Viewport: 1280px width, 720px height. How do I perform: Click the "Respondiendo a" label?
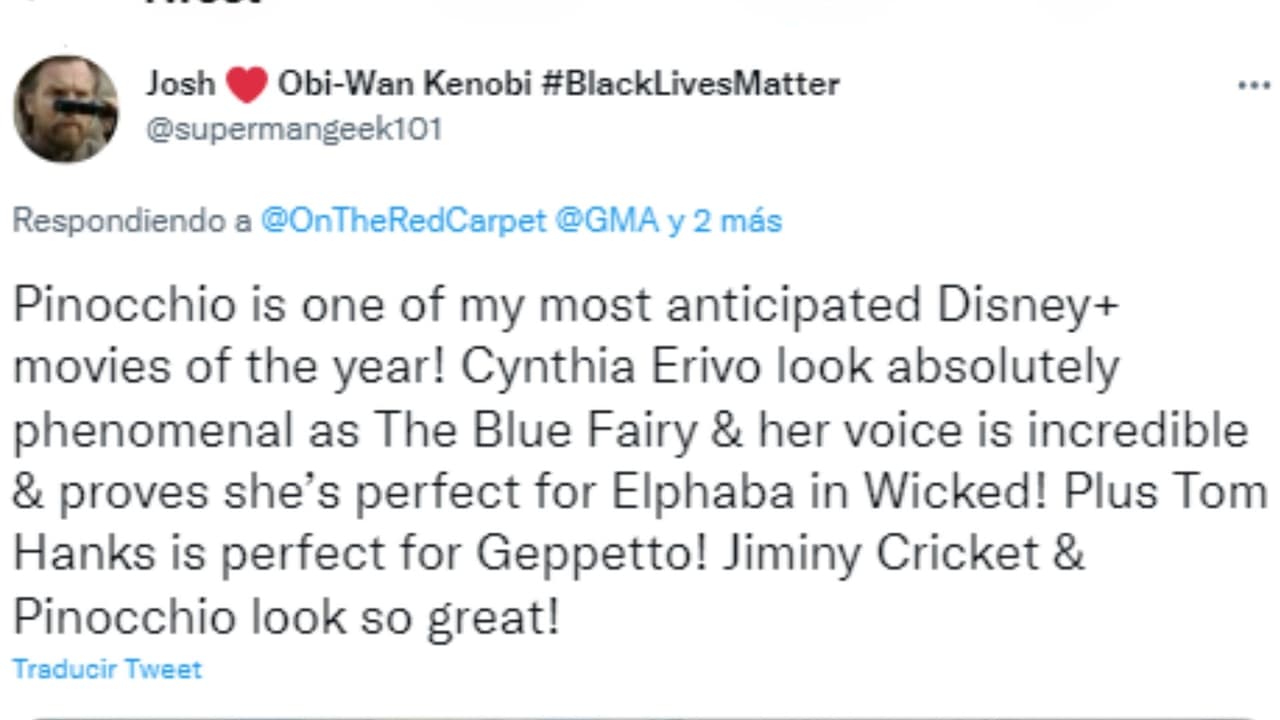131,221
